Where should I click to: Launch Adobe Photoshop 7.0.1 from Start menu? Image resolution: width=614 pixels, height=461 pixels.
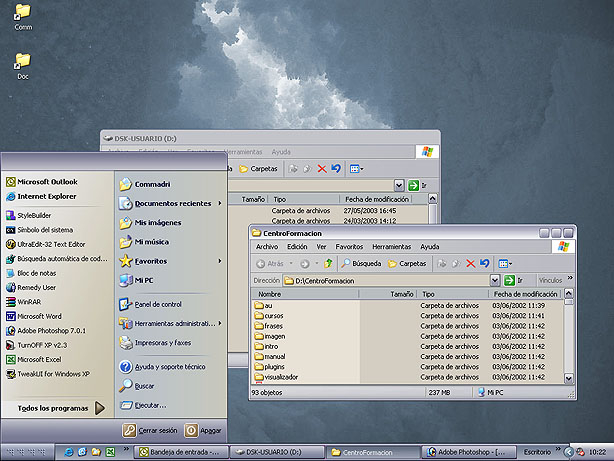pyautogui.click(x=50, y=329)
